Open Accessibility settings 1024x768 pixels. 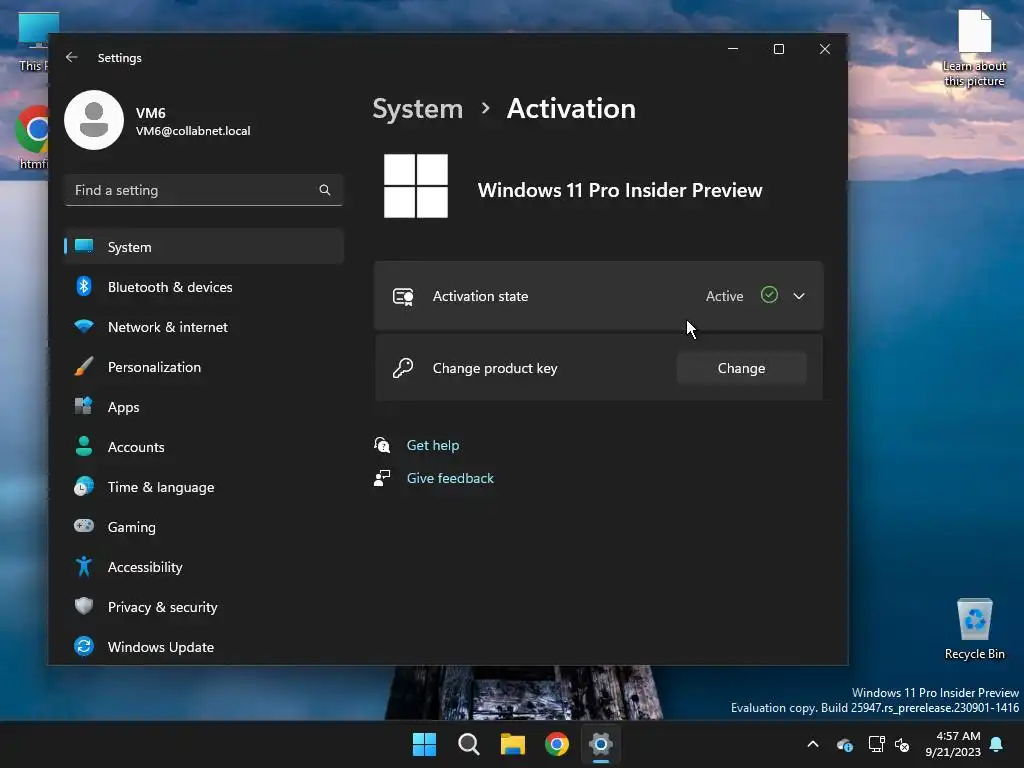pos(204,567)
